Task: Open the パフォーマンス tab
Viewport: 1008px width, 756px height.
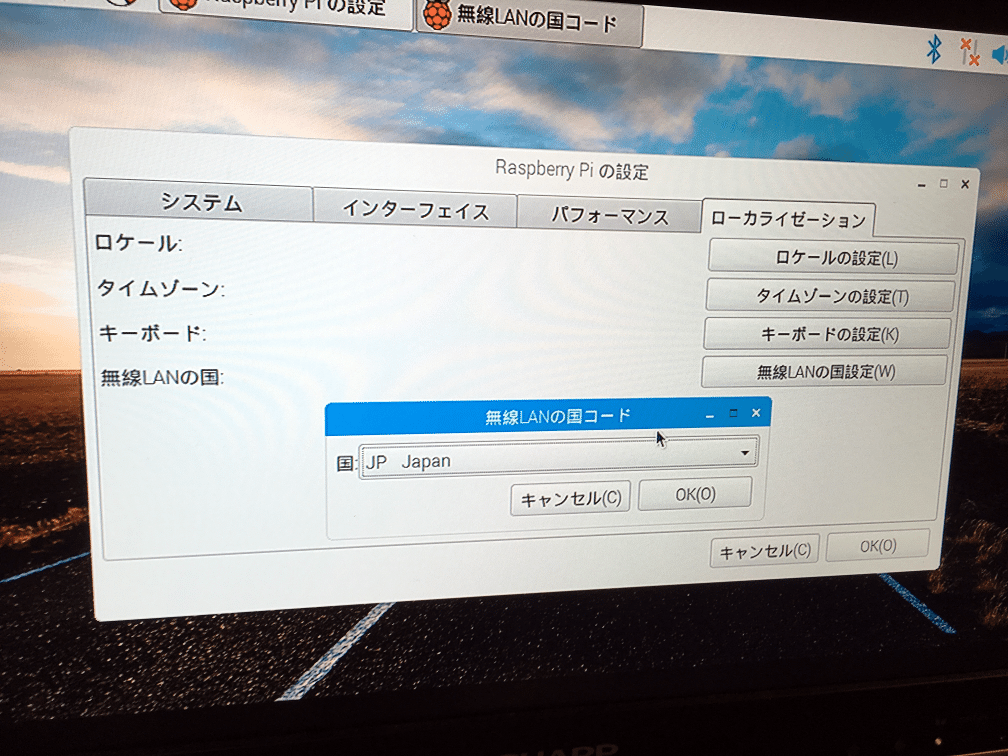Action: (609, 215)
